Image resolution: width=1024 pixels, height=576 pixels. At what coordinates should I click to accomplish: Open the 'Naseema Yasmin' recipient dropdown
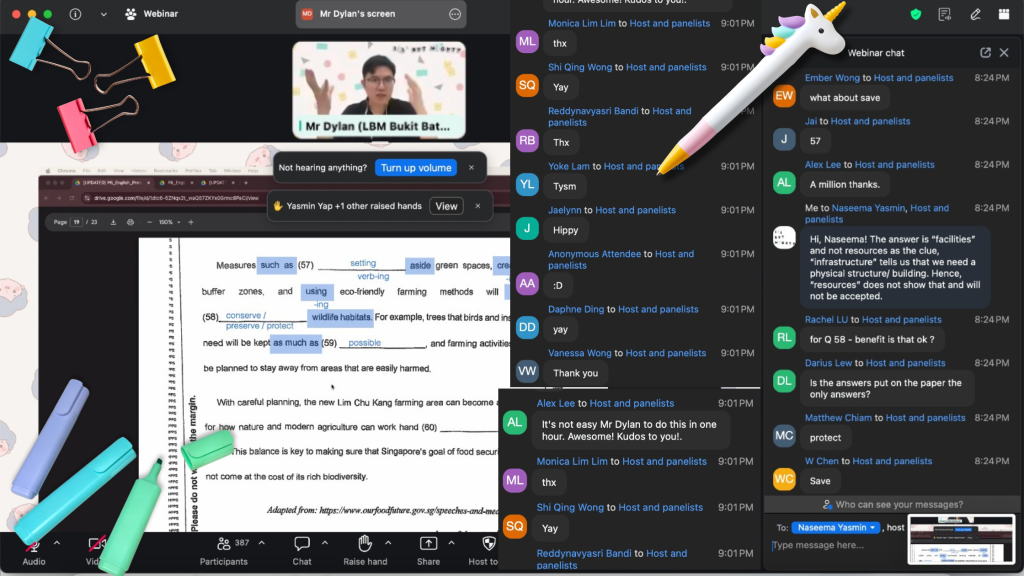835,527
